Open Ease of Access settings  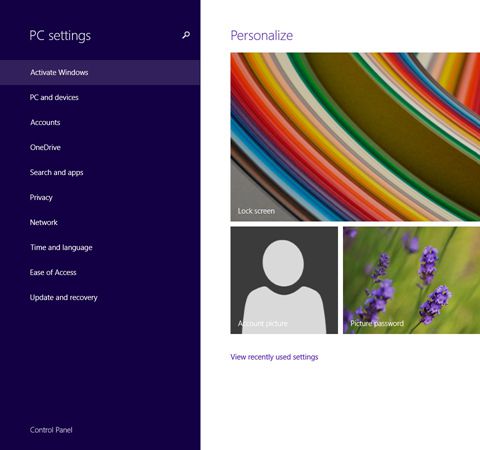point(100,272)
